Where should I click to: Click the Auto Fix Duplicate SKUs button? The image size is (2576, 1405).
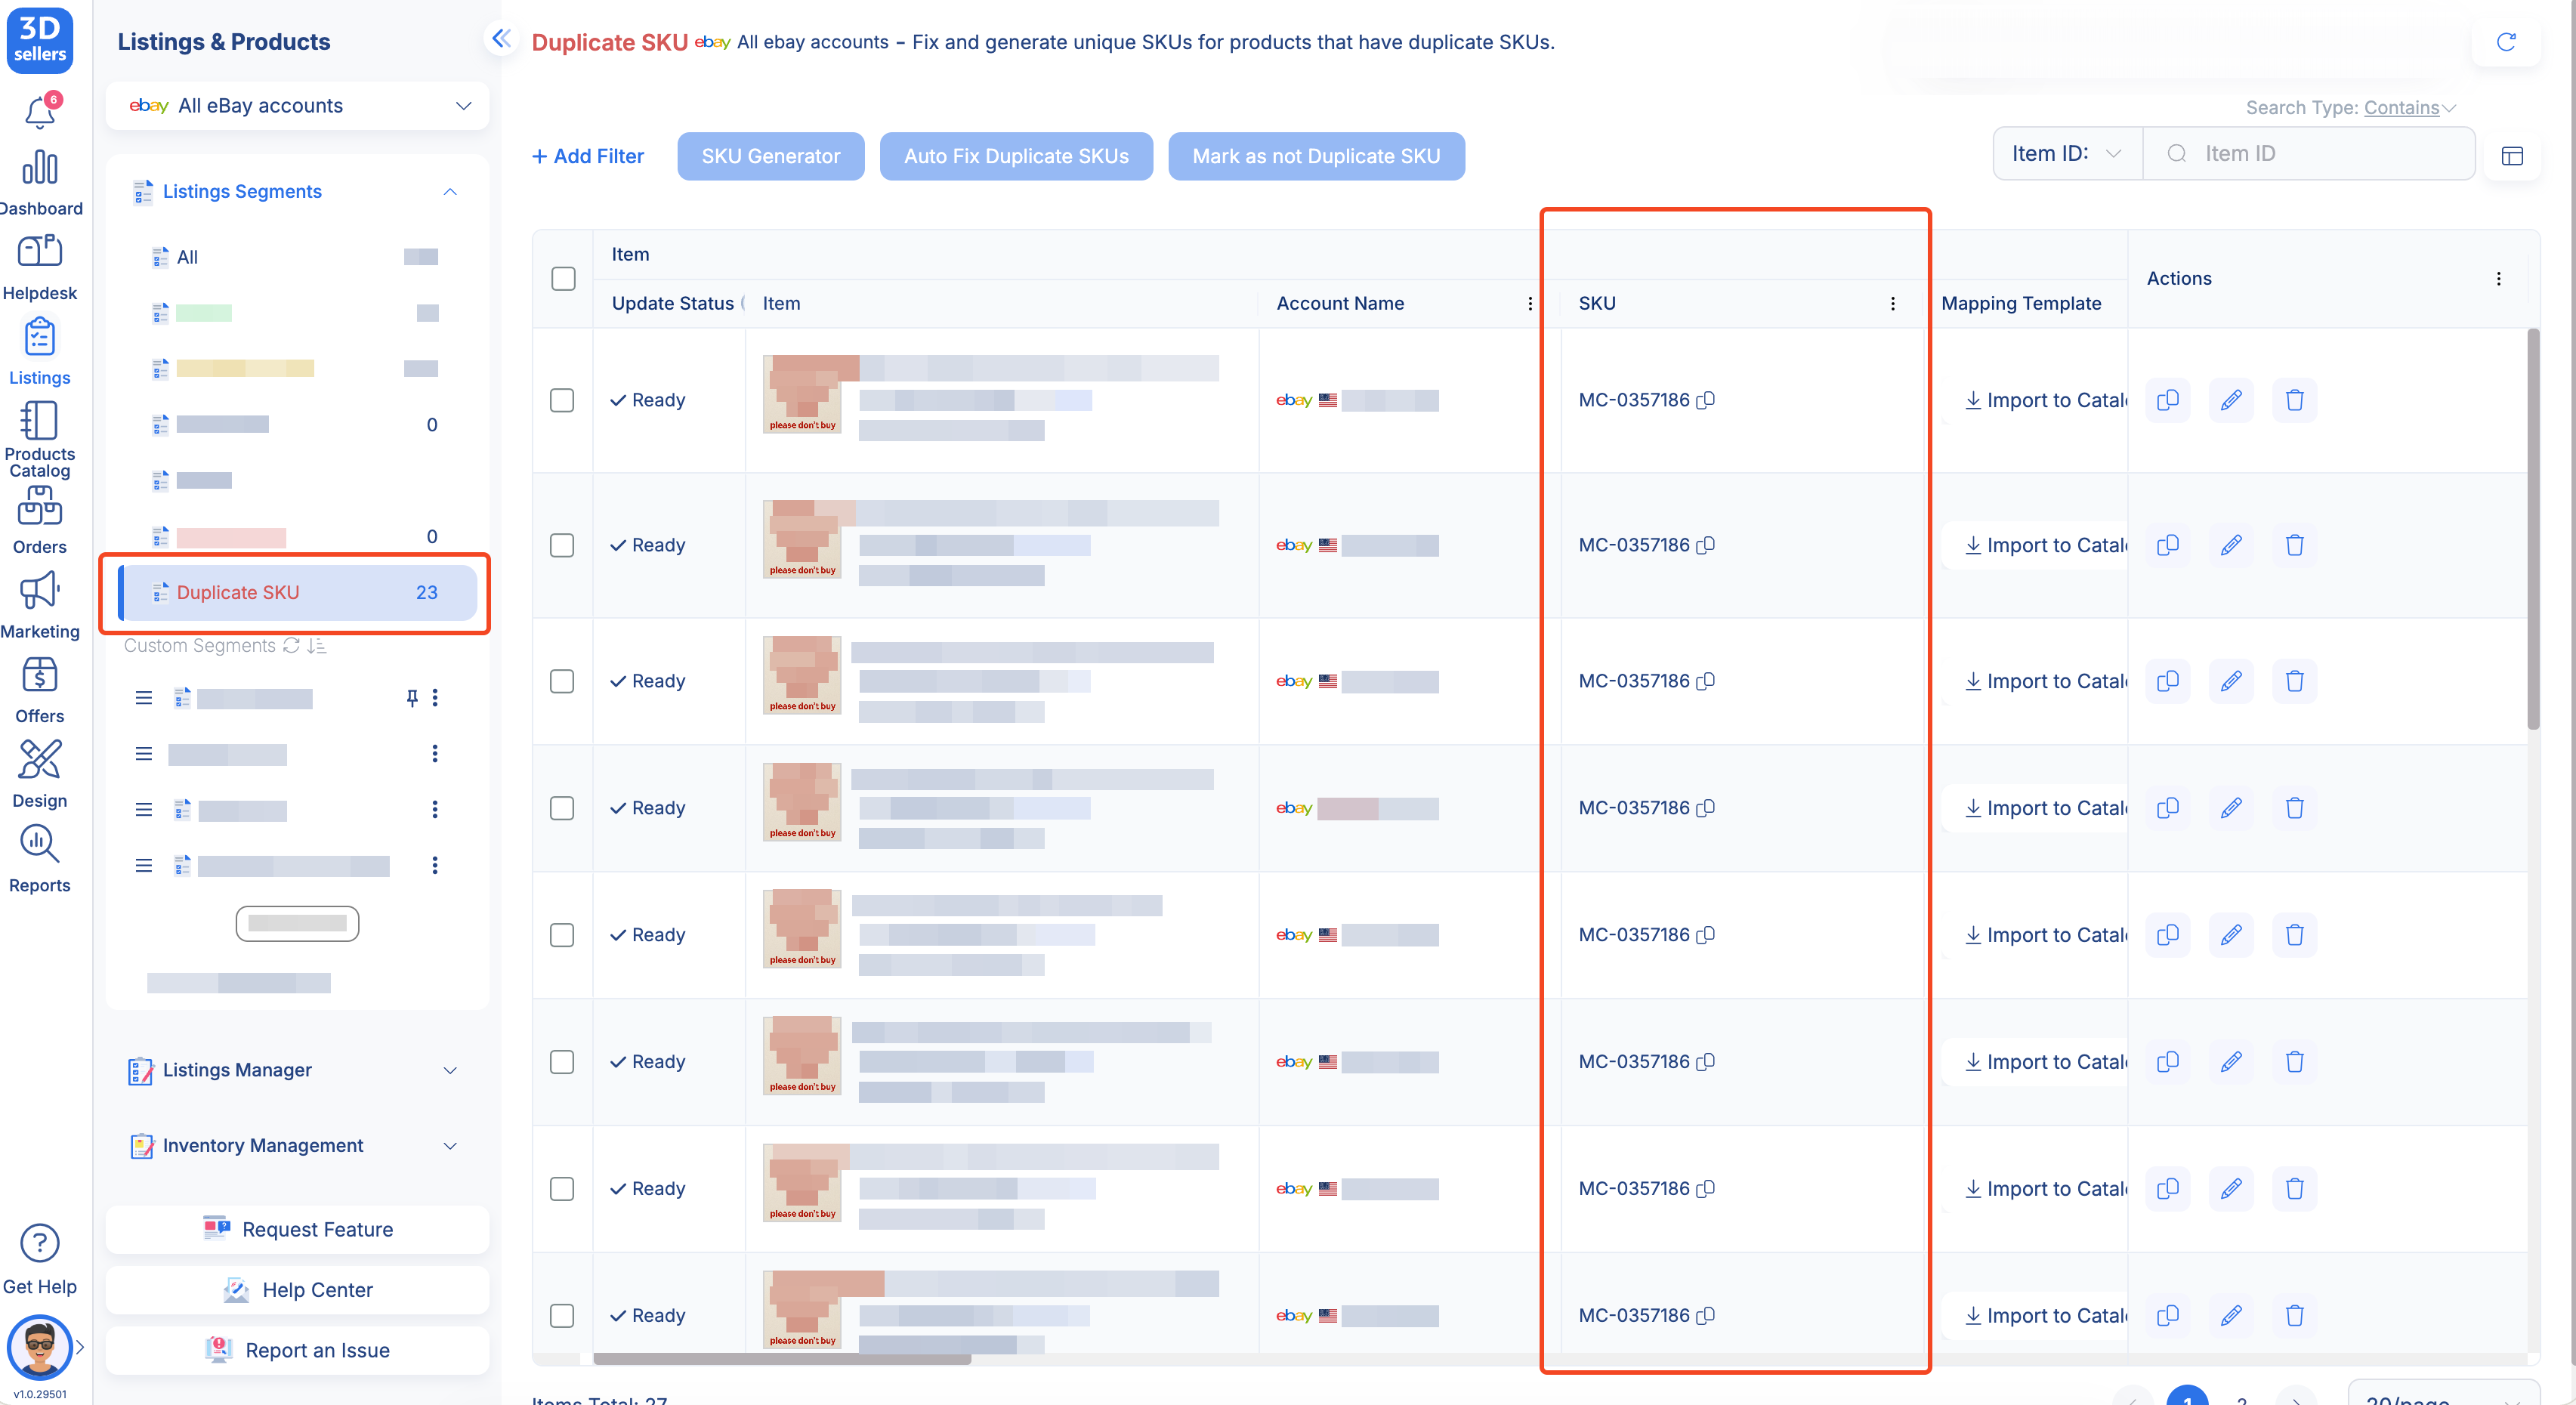pyautogui.click(x=1016, y=156)
